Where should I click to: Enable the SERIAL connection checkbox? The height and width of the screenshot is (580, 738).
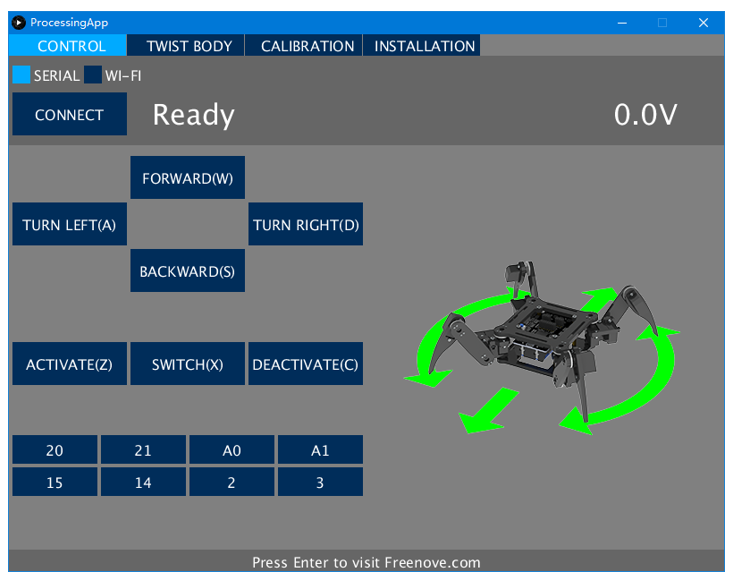21,75
